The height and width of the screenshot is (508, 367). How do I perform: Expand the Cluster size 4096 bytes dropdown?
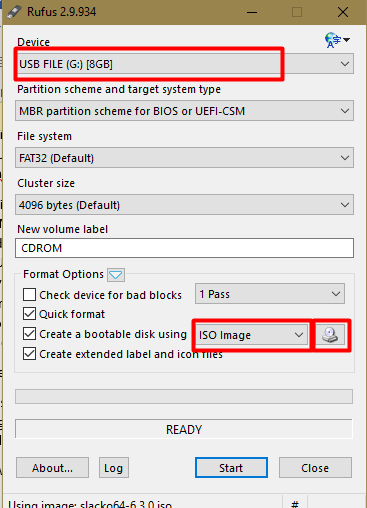184,205
